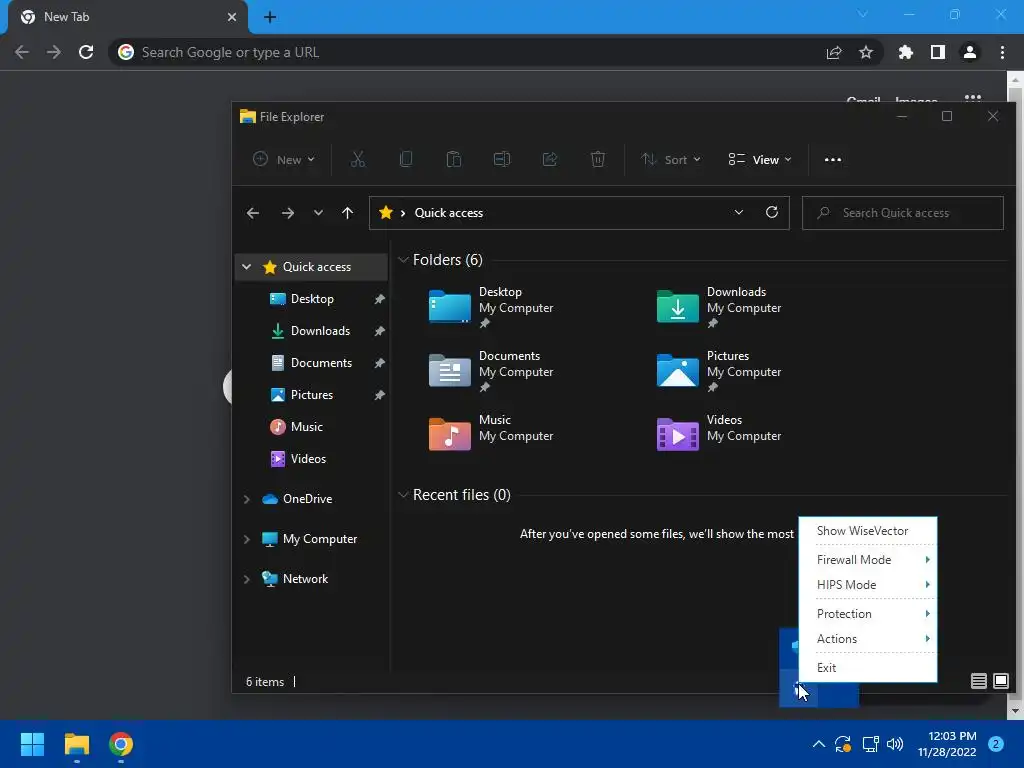
Task: Go forward in File Explorer navigation
Action: pyautogui.click(x=287, y=213)
